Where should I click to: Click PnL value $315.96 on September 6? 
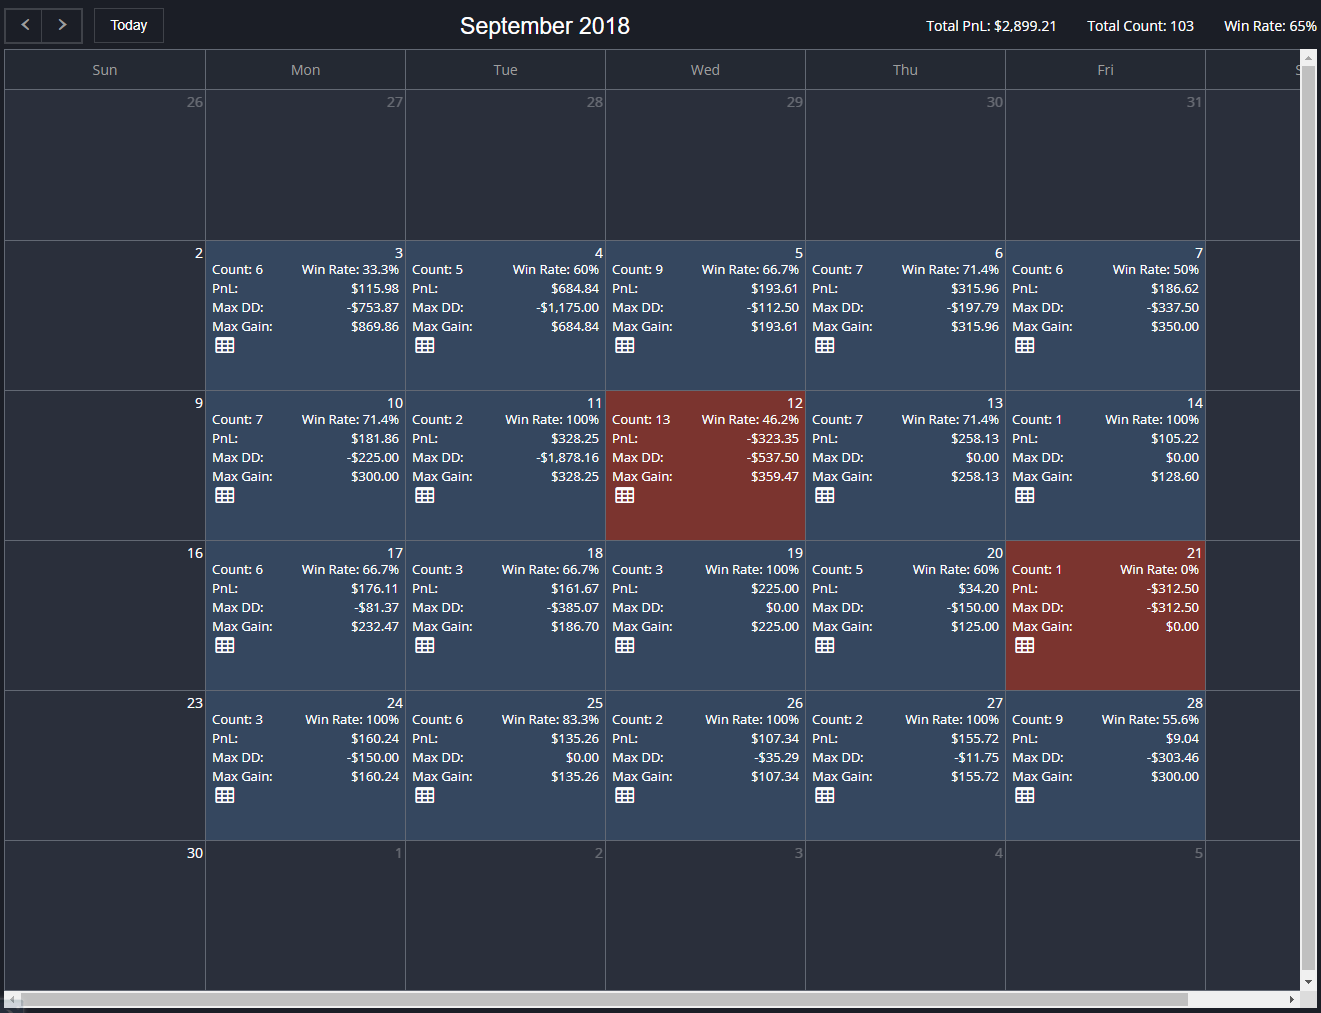975,289
